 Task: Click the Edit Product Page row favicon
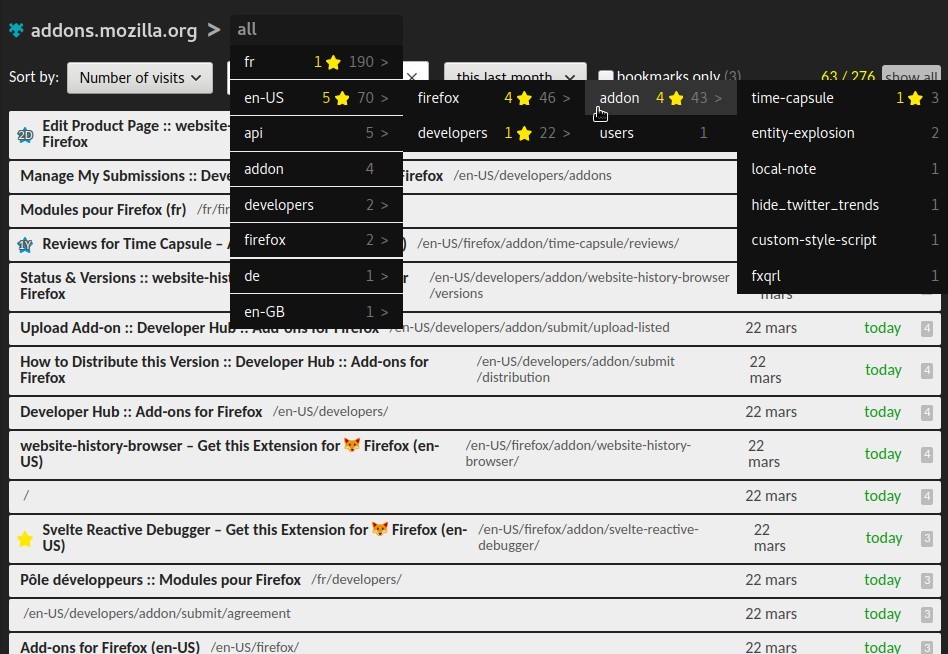tap(25, 134)
